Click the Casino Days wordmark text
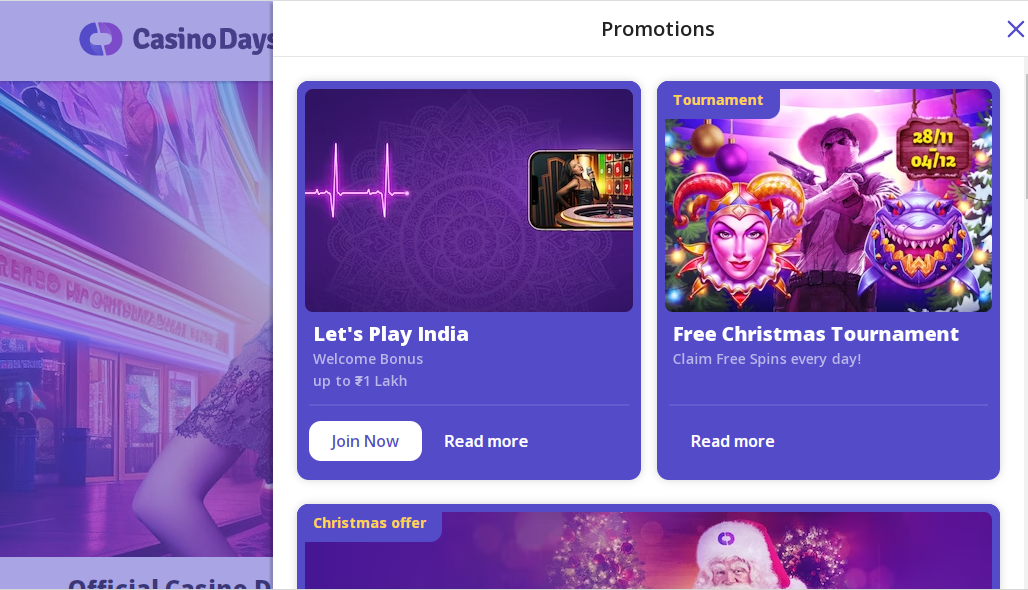Image resolution: width=1028 pixels, height=590 pixels. click(203, 40)
